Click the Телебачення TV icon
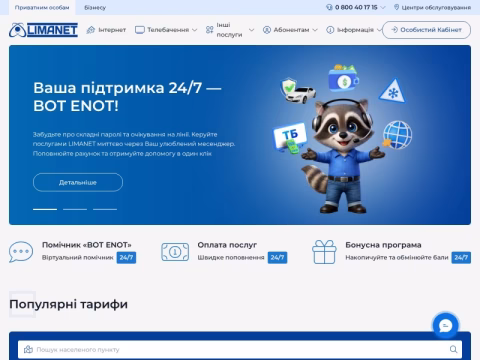 (140, 30)
